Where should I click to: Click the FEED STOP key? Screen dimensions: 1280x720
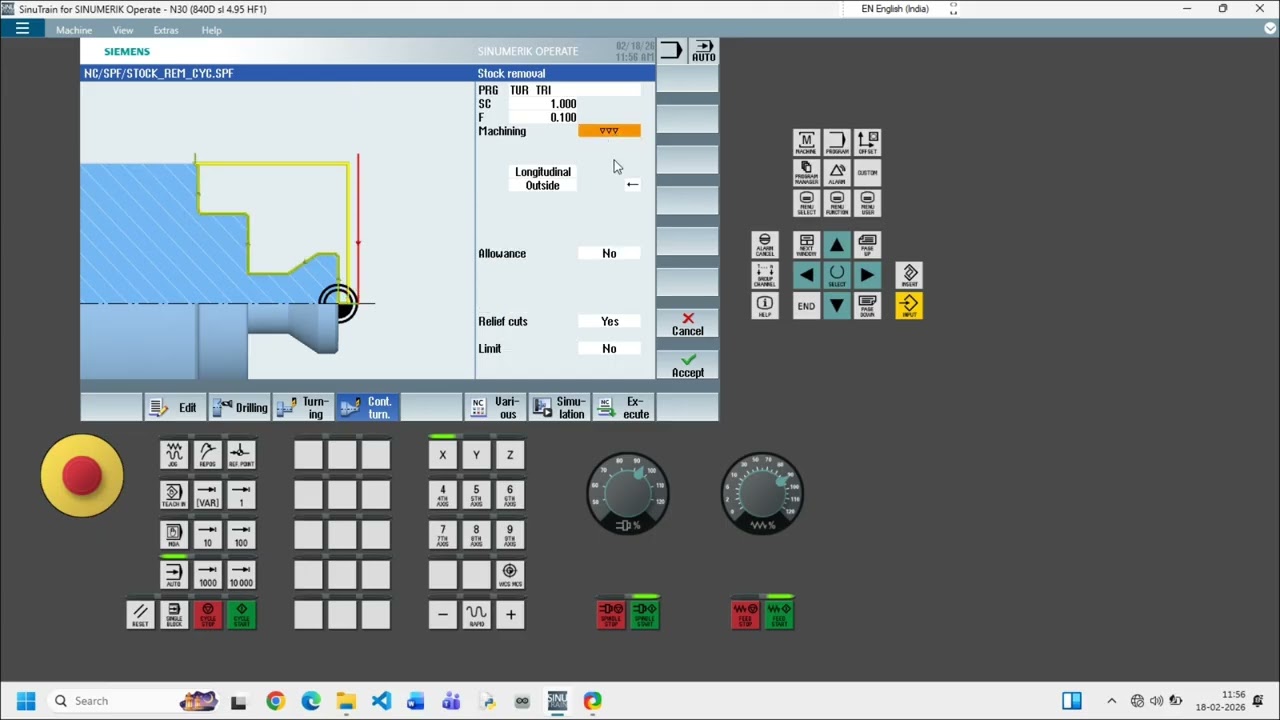[745, 614]
